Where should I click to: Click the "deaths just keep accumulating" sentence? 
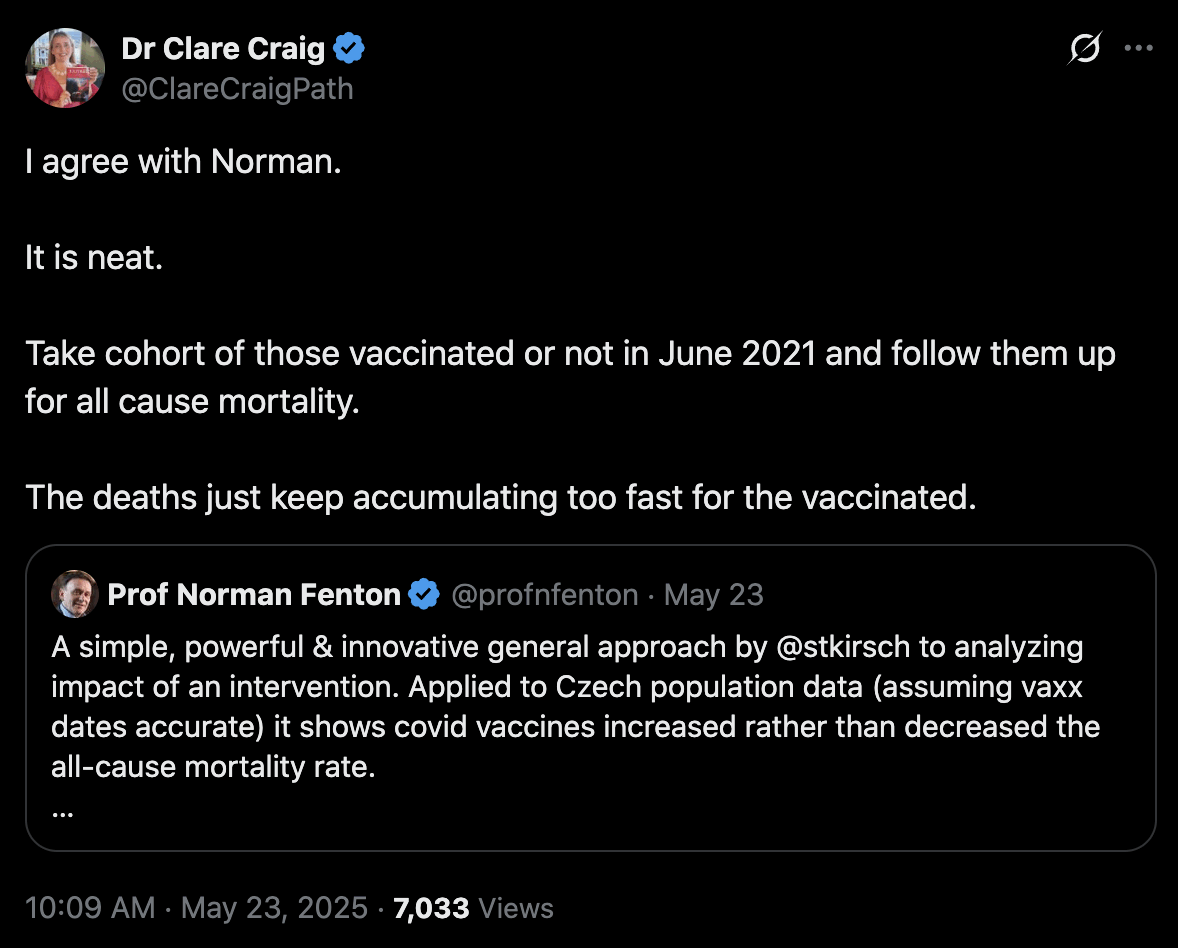tap(500, 497)
